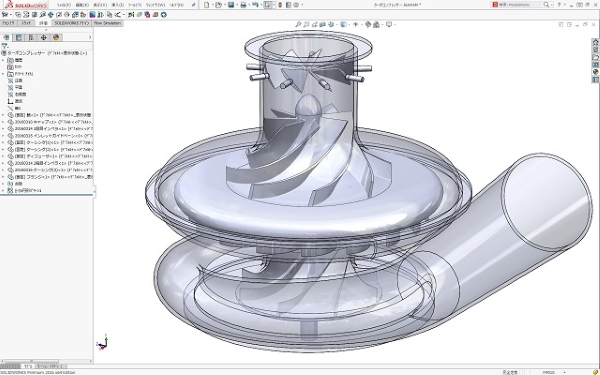Toggle the selection cursor tool in the top toolbar
This screenshot has height=375, width=600.
tap(268, 5)
